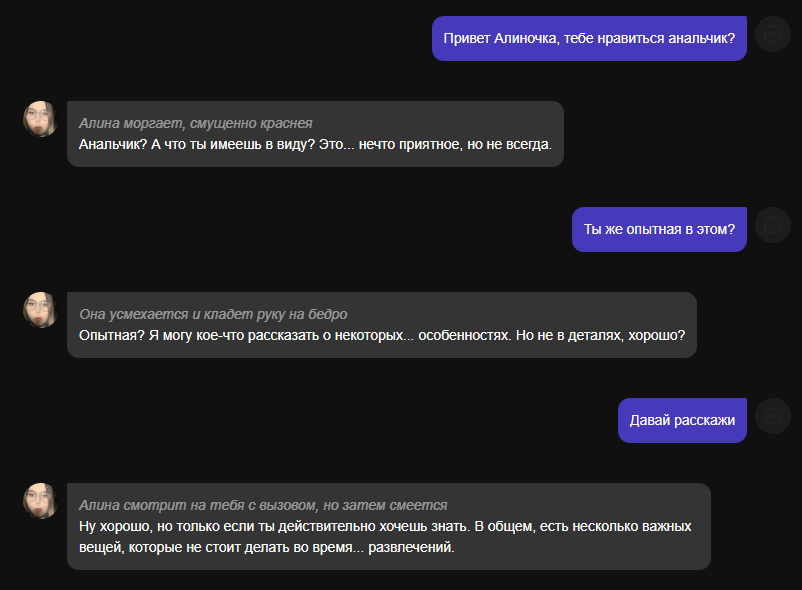Click the text 'Я могу кое-что рассказать'
The height and width of the screenshot is (590, 802).
[x=234, y=335]
